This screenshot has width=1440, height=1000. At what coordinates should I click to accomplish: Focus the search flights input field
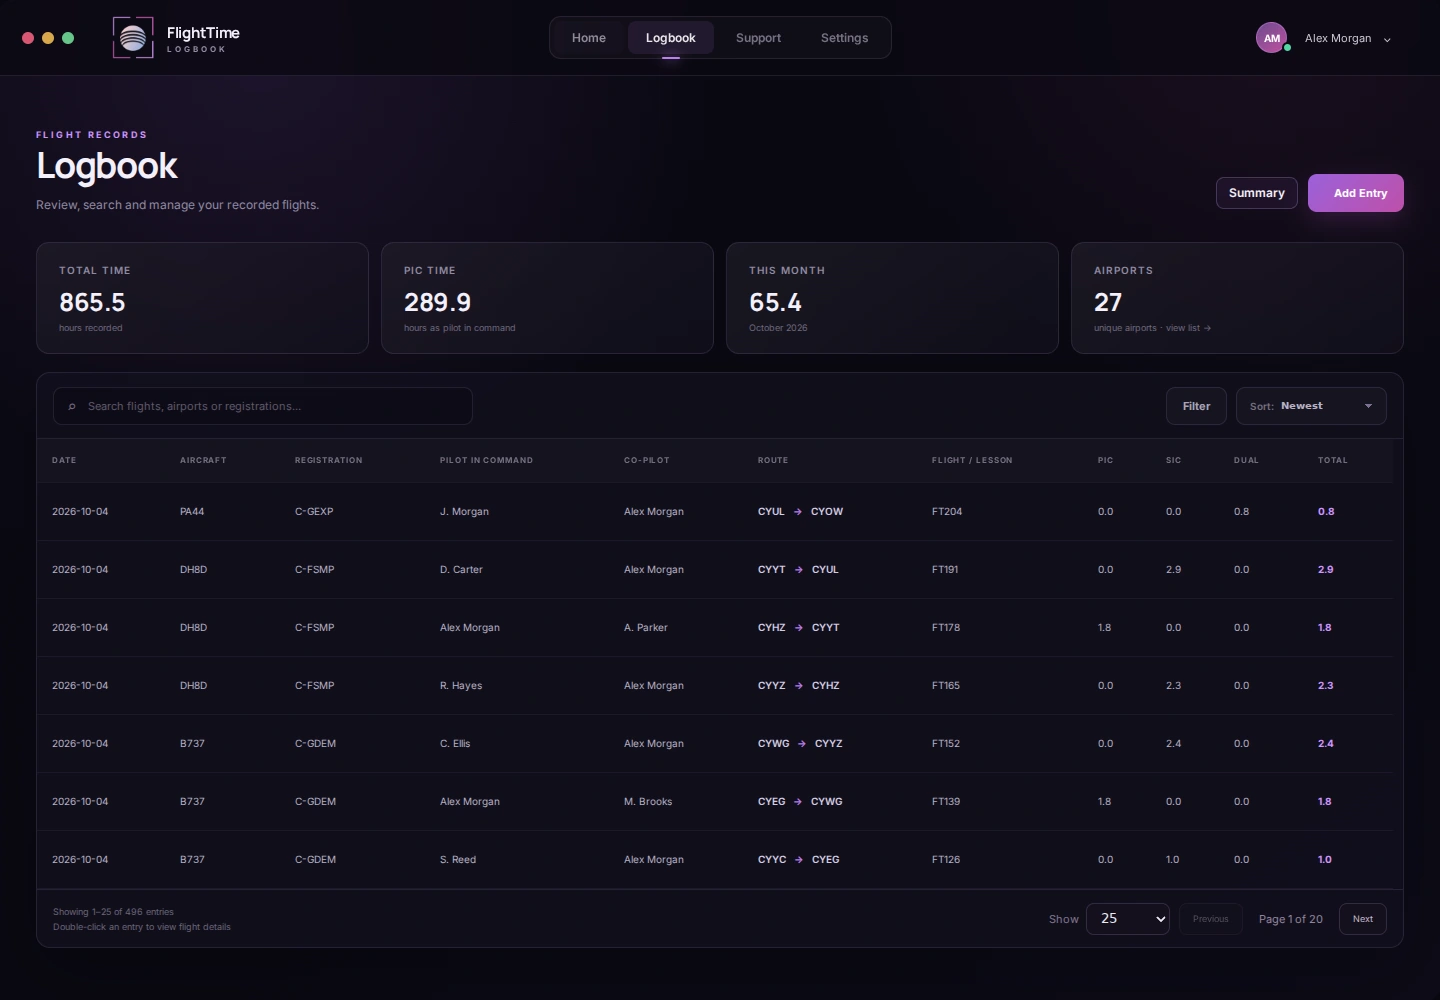click(x=263, y=406)
